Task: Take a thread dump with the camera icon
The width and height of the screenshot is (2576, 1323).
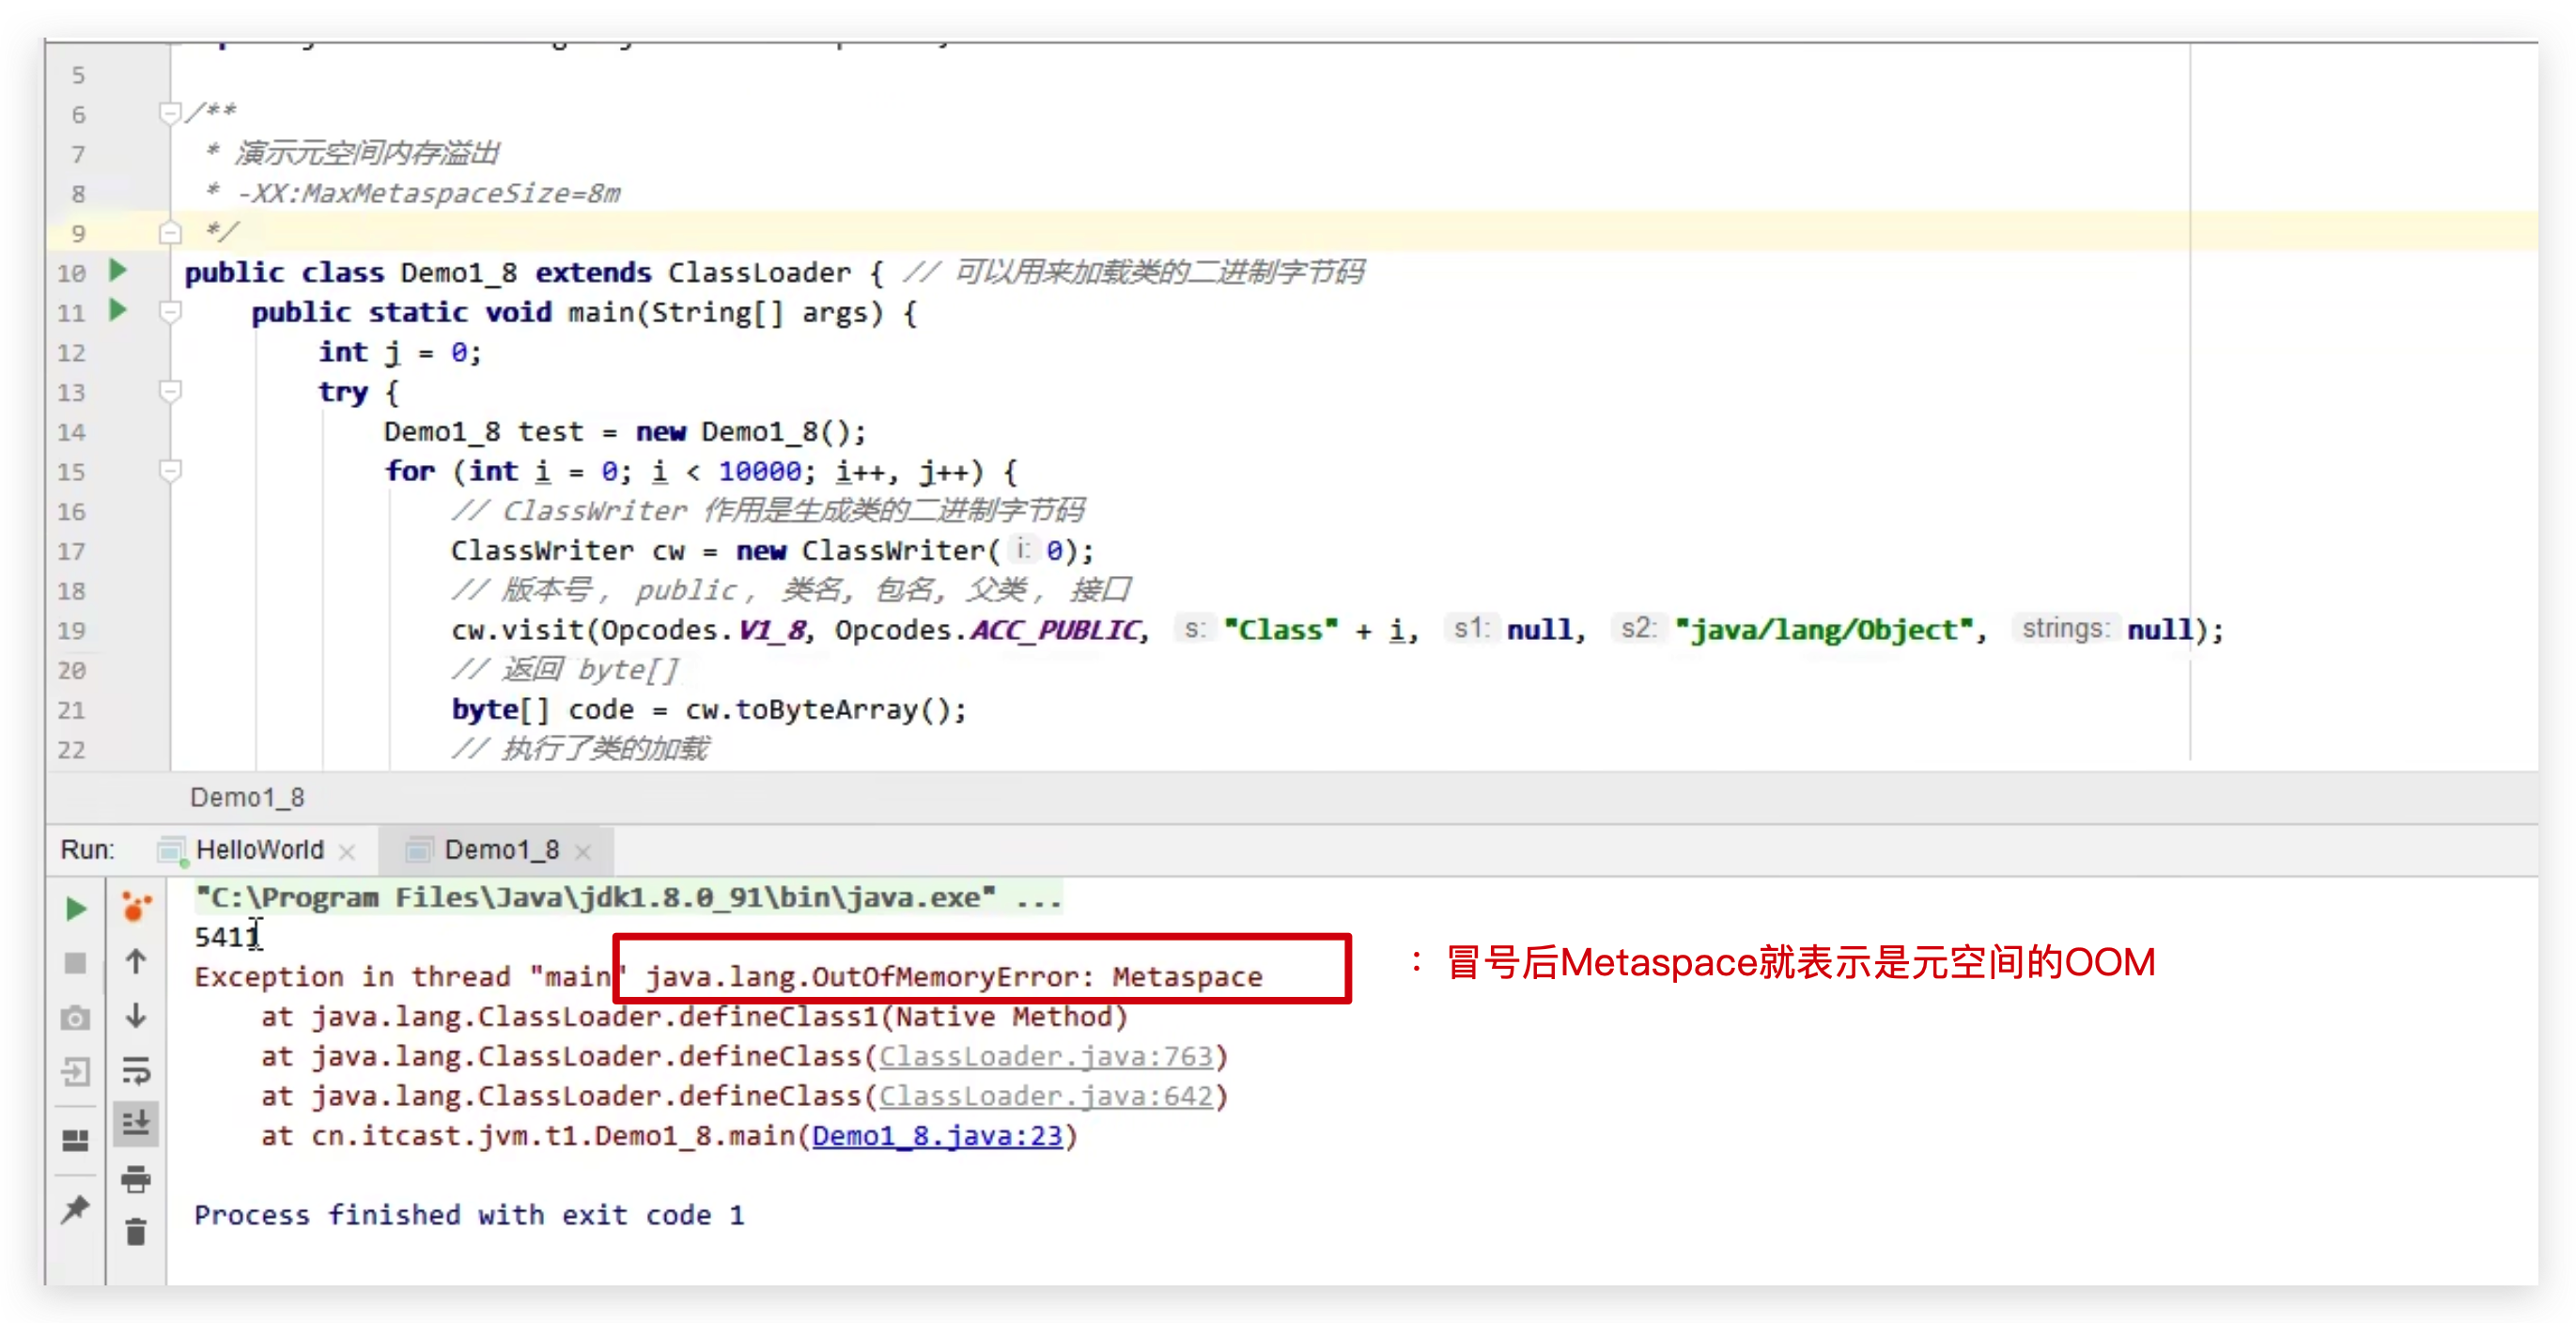Action: click(x=75, y=1018)
